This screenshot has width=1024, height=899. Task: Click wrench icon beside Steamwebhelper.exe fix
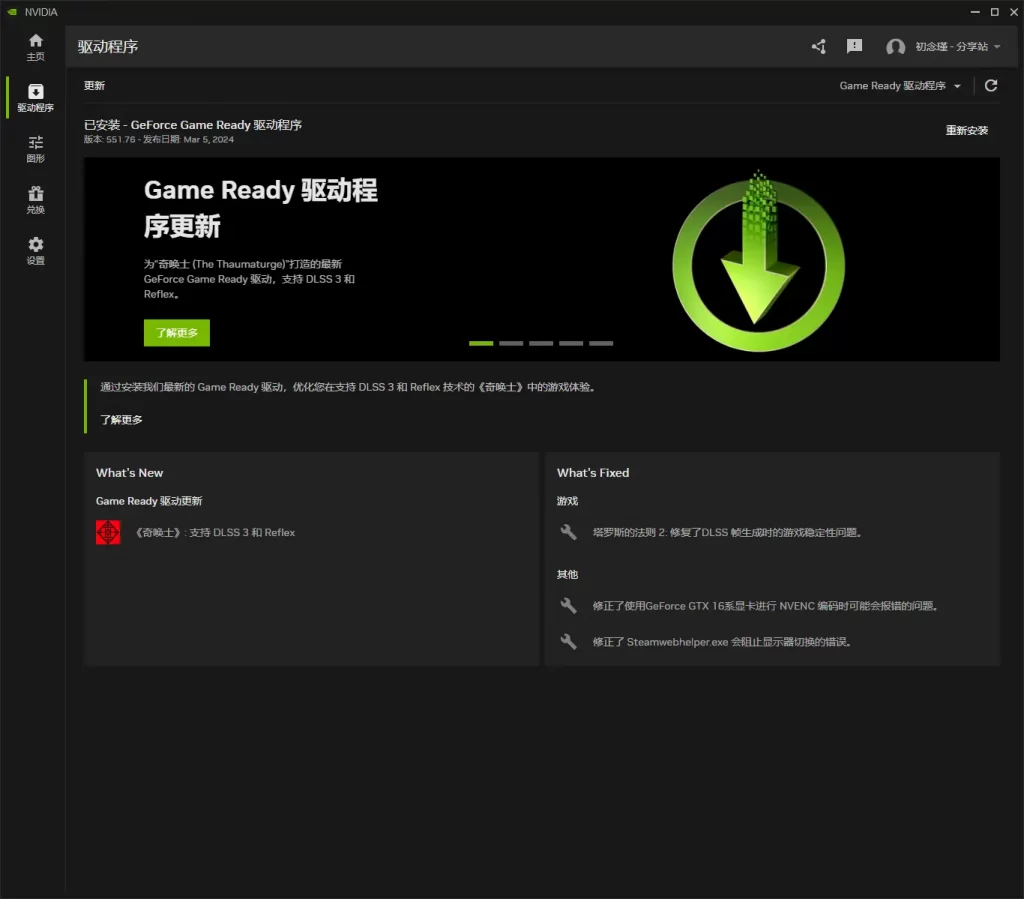point(568,642)
